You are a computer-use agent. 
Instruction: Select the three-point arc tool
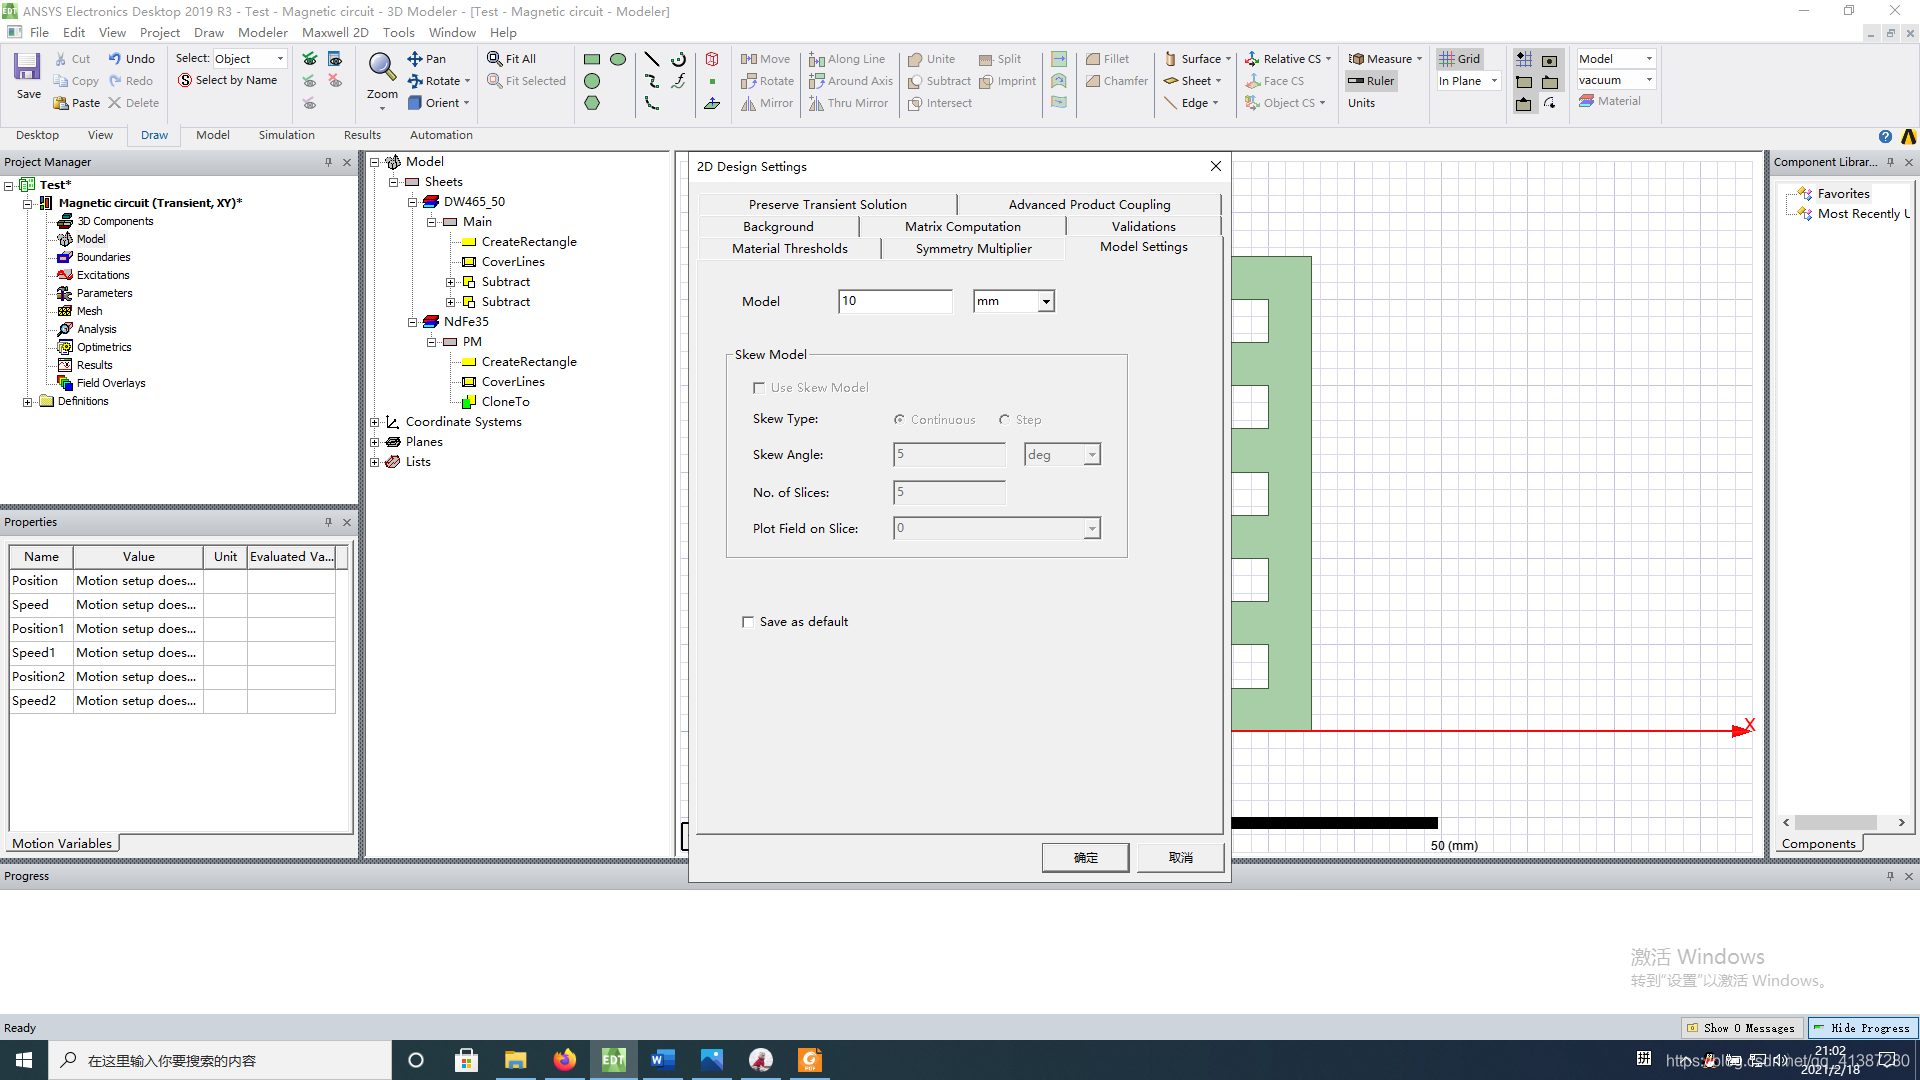(652, 103)
